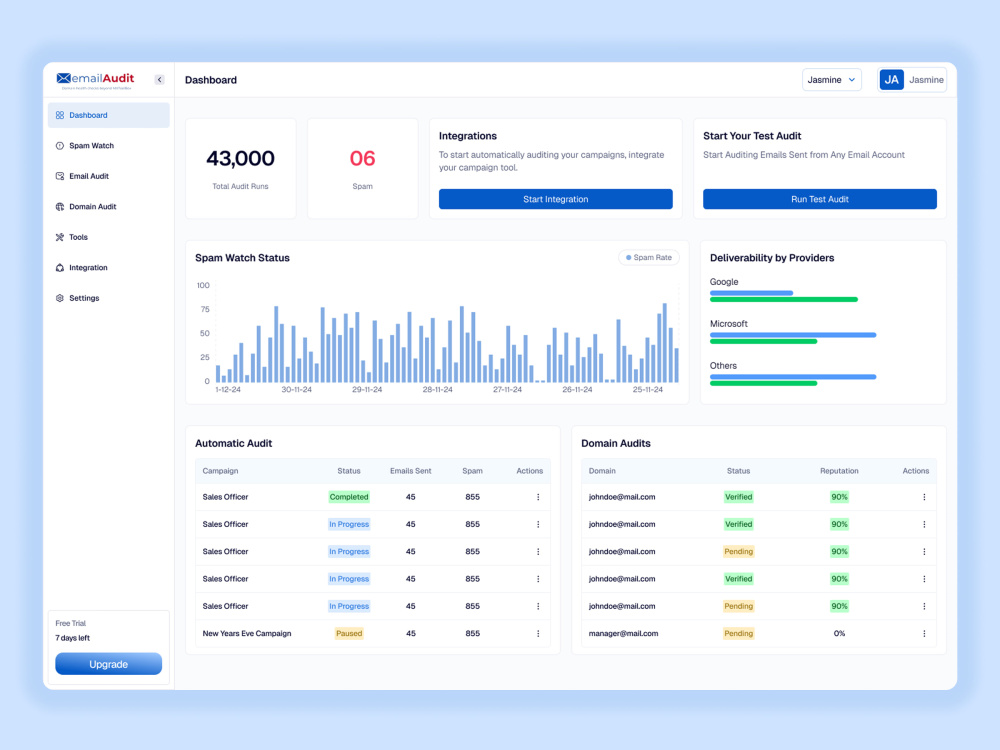Click the Tools wrench icon in sidebar
The height and width of the screenshot is (750, 1000).
tap(60, 237)
